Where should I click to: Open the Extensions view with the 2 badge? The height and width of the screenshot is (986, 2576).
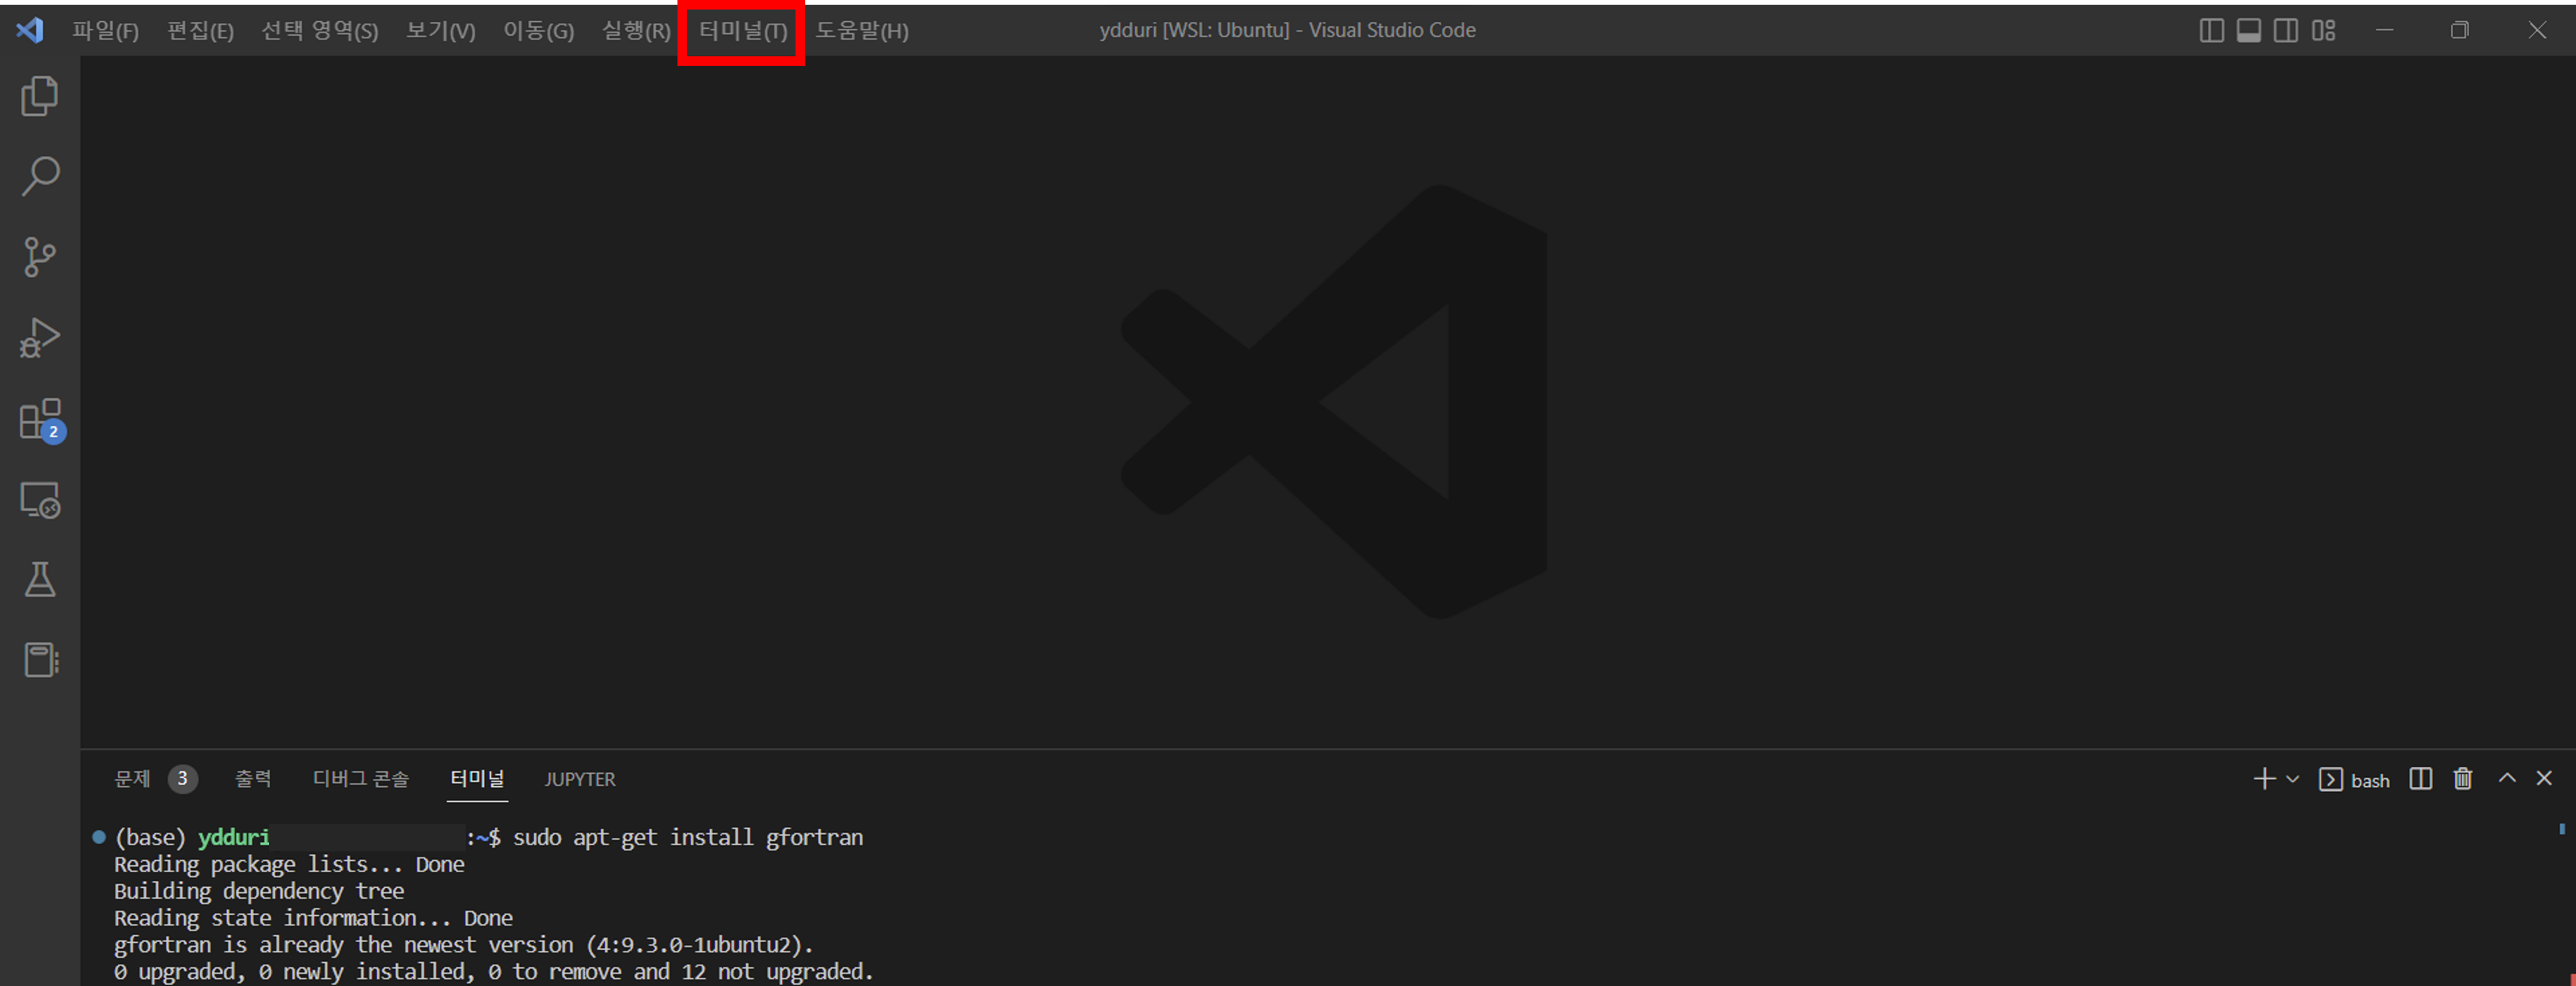(x=40, y=419)
